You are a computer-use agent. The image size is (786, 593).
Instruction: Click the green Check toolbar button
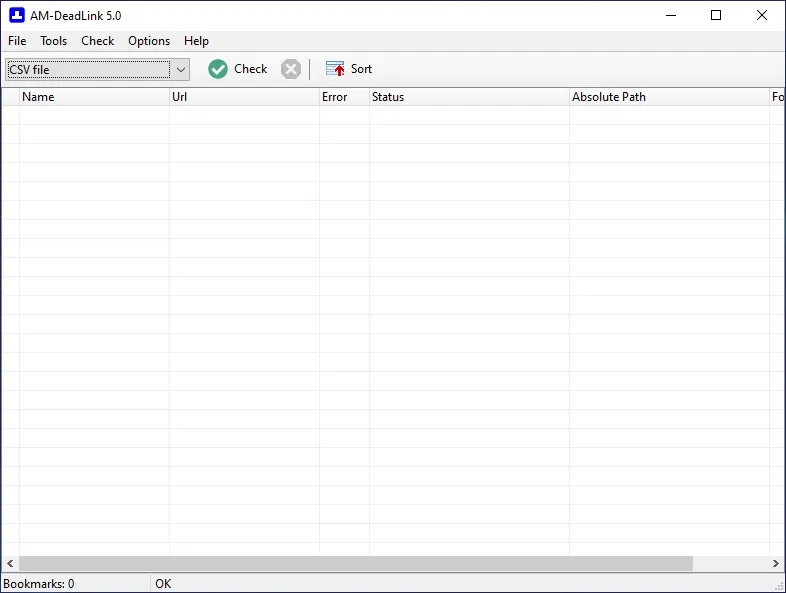238,69
